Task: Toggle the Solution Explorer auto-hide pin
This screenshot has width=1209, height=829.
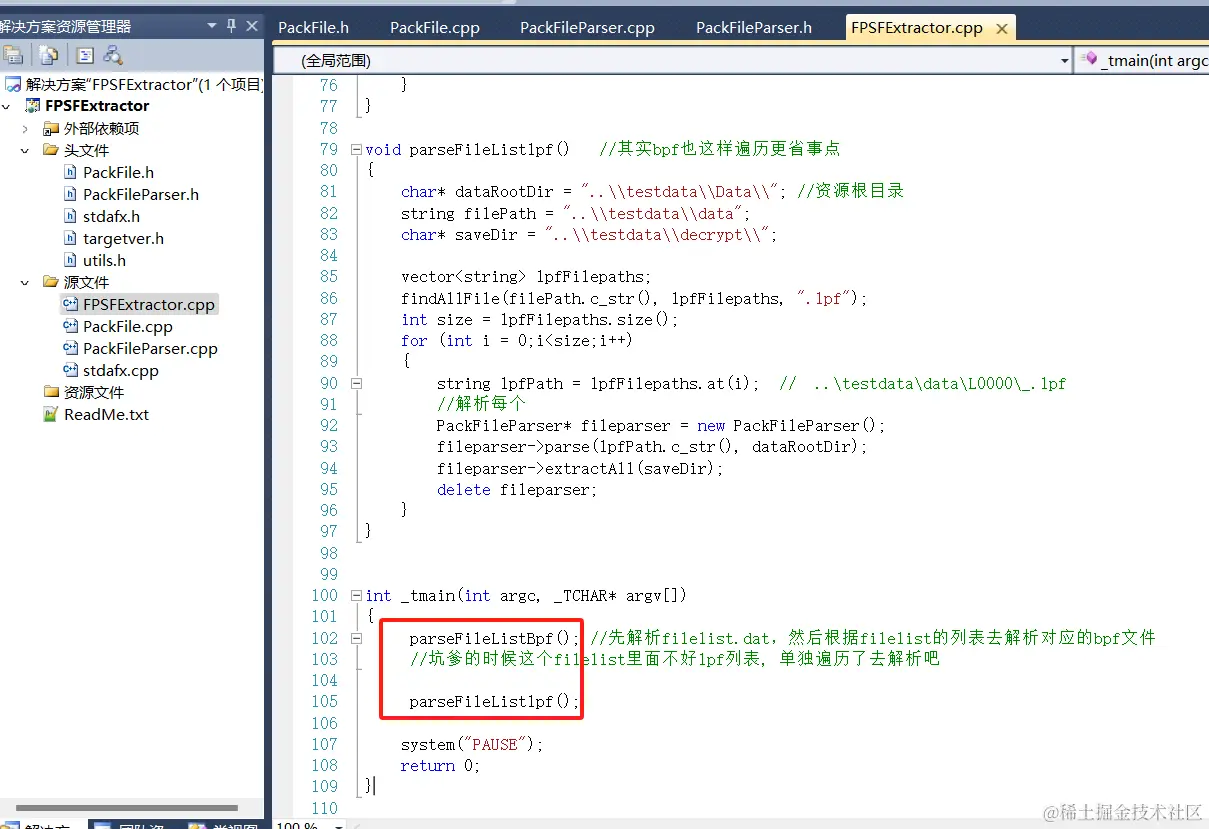Action: point(231,26)
